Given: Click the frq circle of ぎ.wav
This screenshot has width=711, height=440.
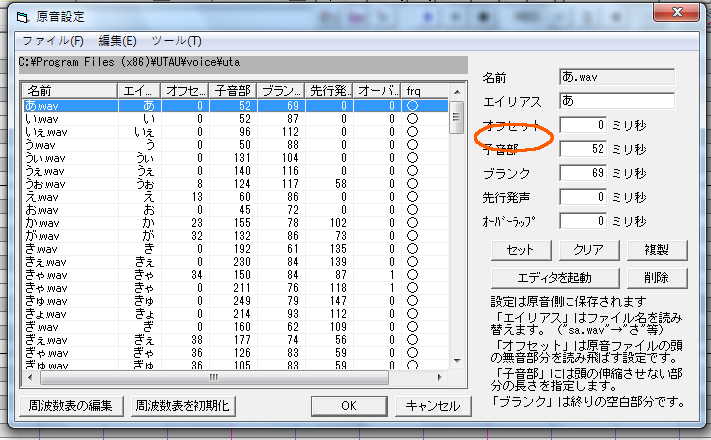Looking at the screenshot, I should [x=412, y=327].
